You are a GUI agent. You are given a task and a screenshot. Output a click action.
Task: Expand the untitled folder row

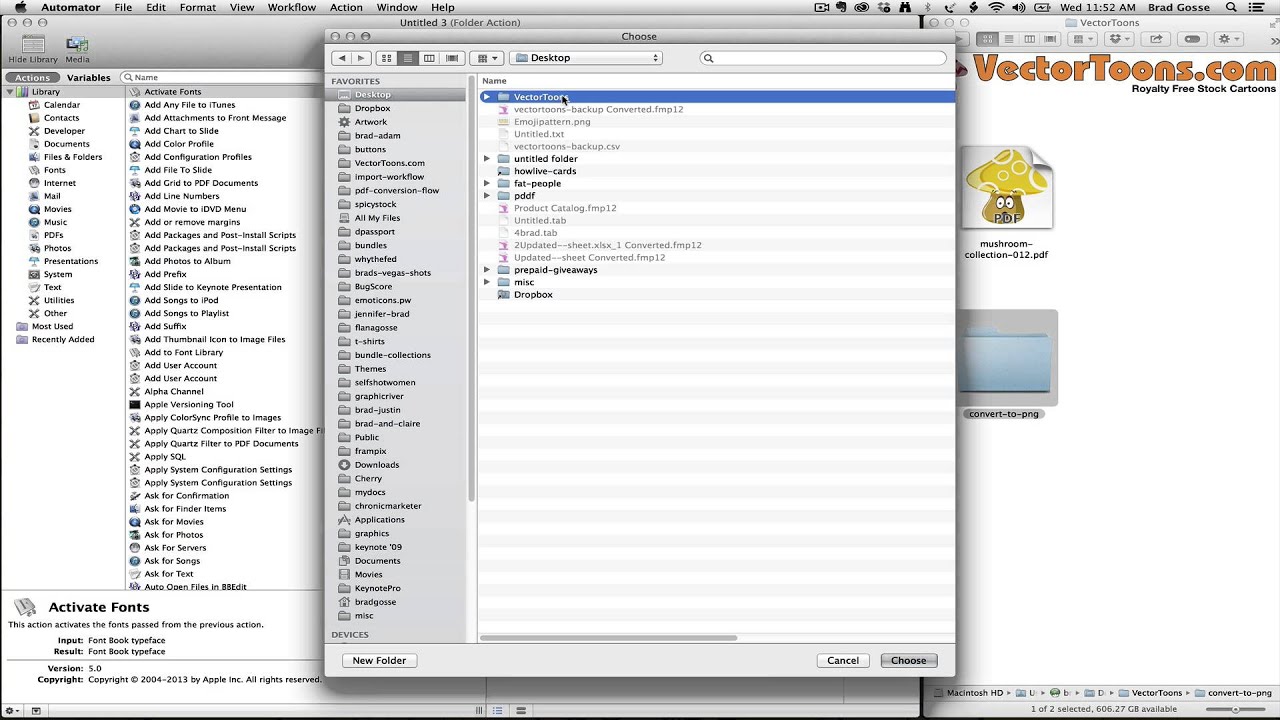point(487,159)
